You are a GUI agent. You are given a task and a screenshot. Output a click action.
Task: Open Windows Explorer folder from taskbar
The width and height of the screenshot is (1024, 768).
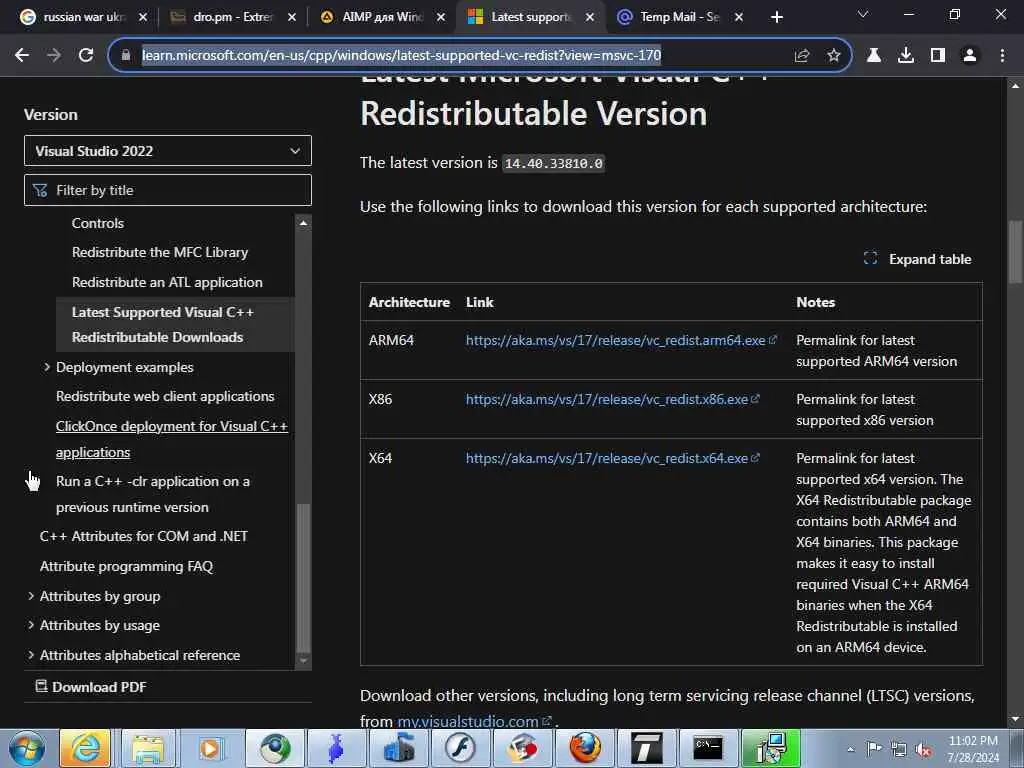click(148, 748)
